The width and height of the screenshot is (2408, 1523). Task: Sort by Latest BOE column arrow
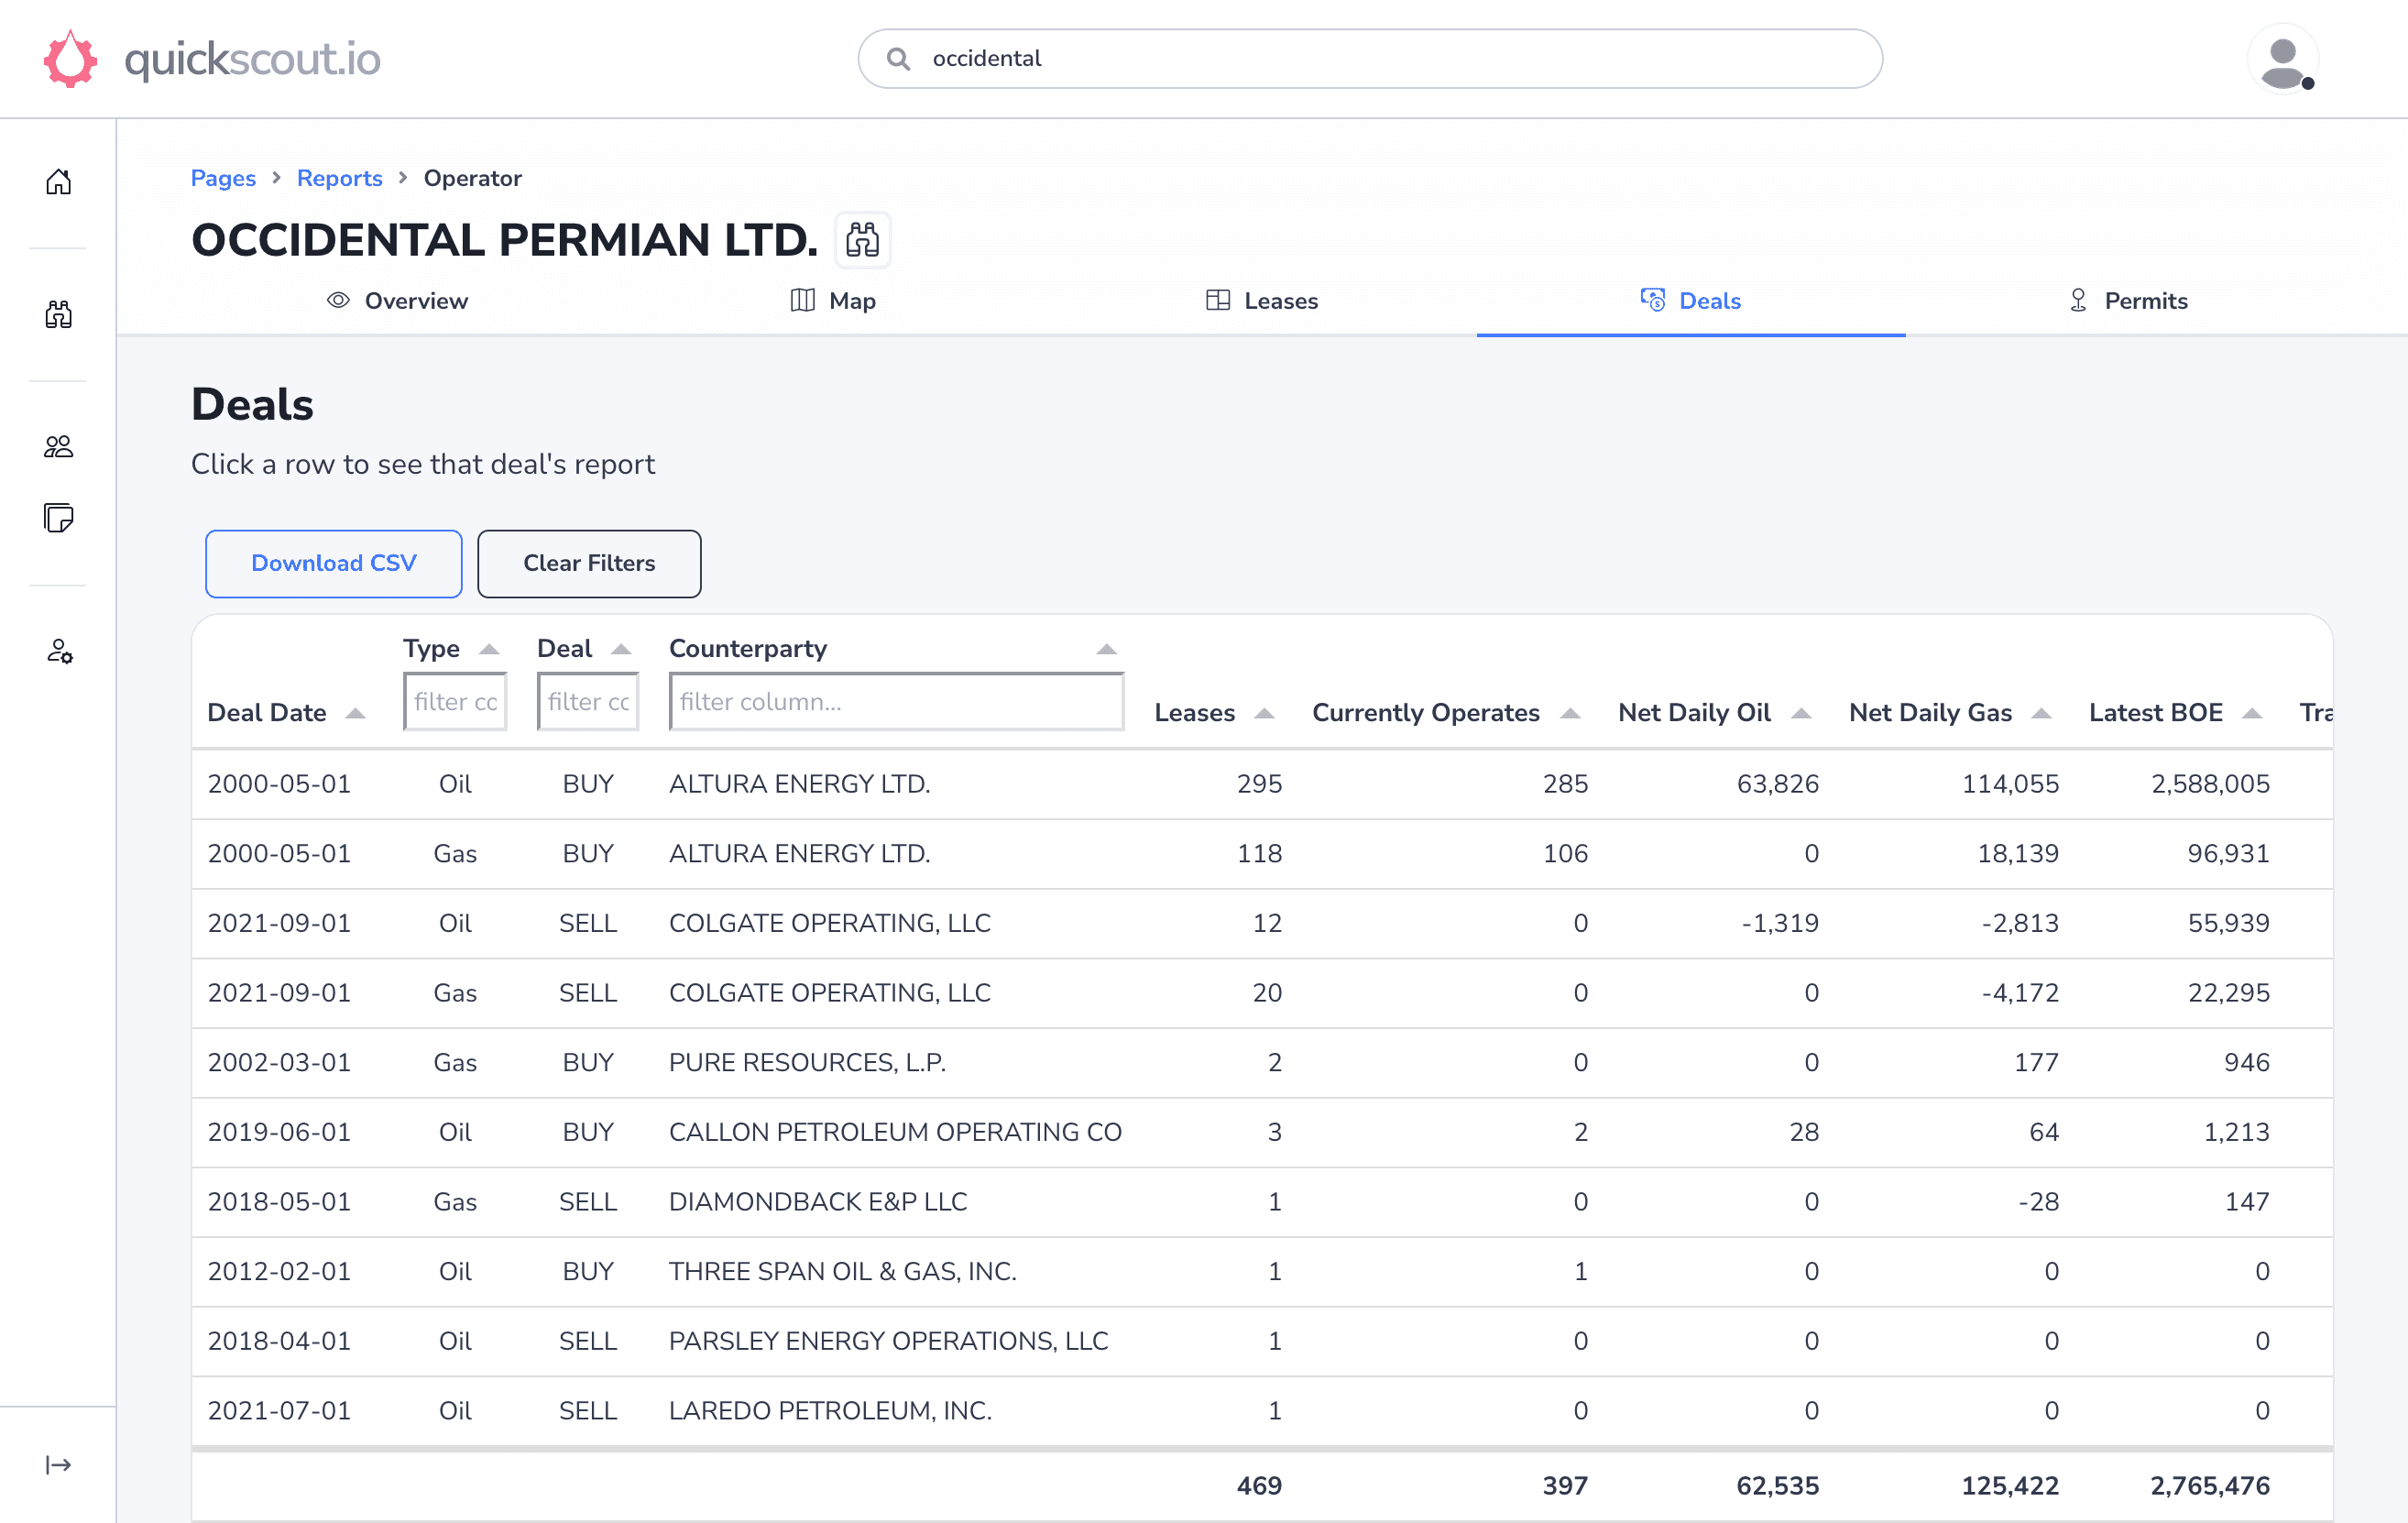tap(2252, 713)
